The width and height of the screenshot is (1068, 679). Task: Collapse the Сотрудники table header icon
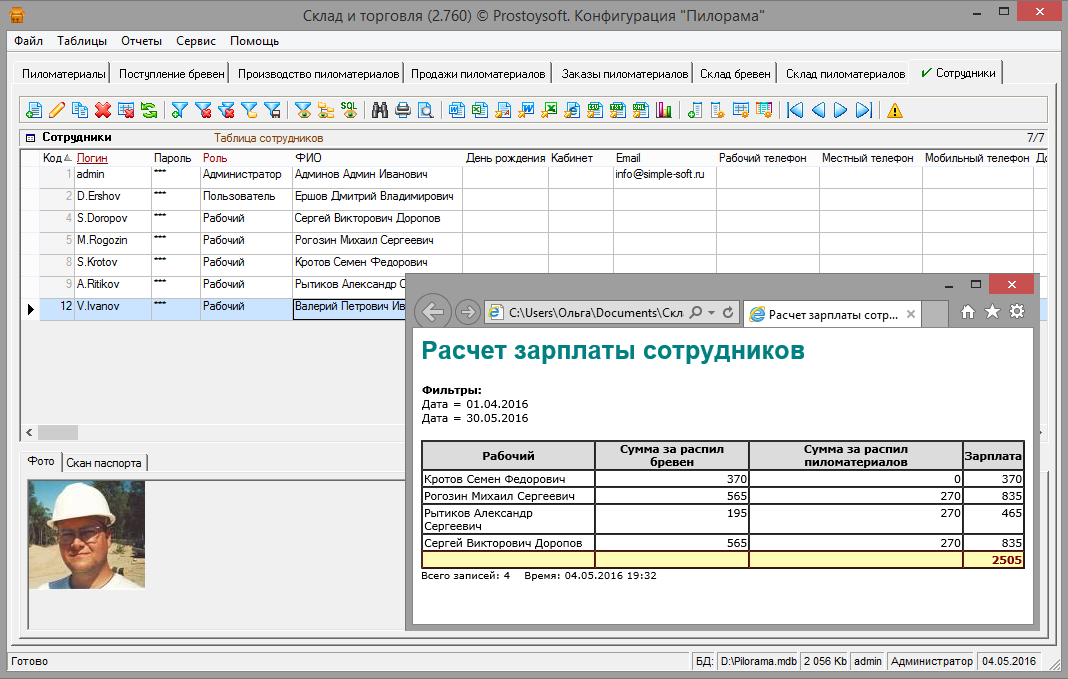tap(30, 138)
